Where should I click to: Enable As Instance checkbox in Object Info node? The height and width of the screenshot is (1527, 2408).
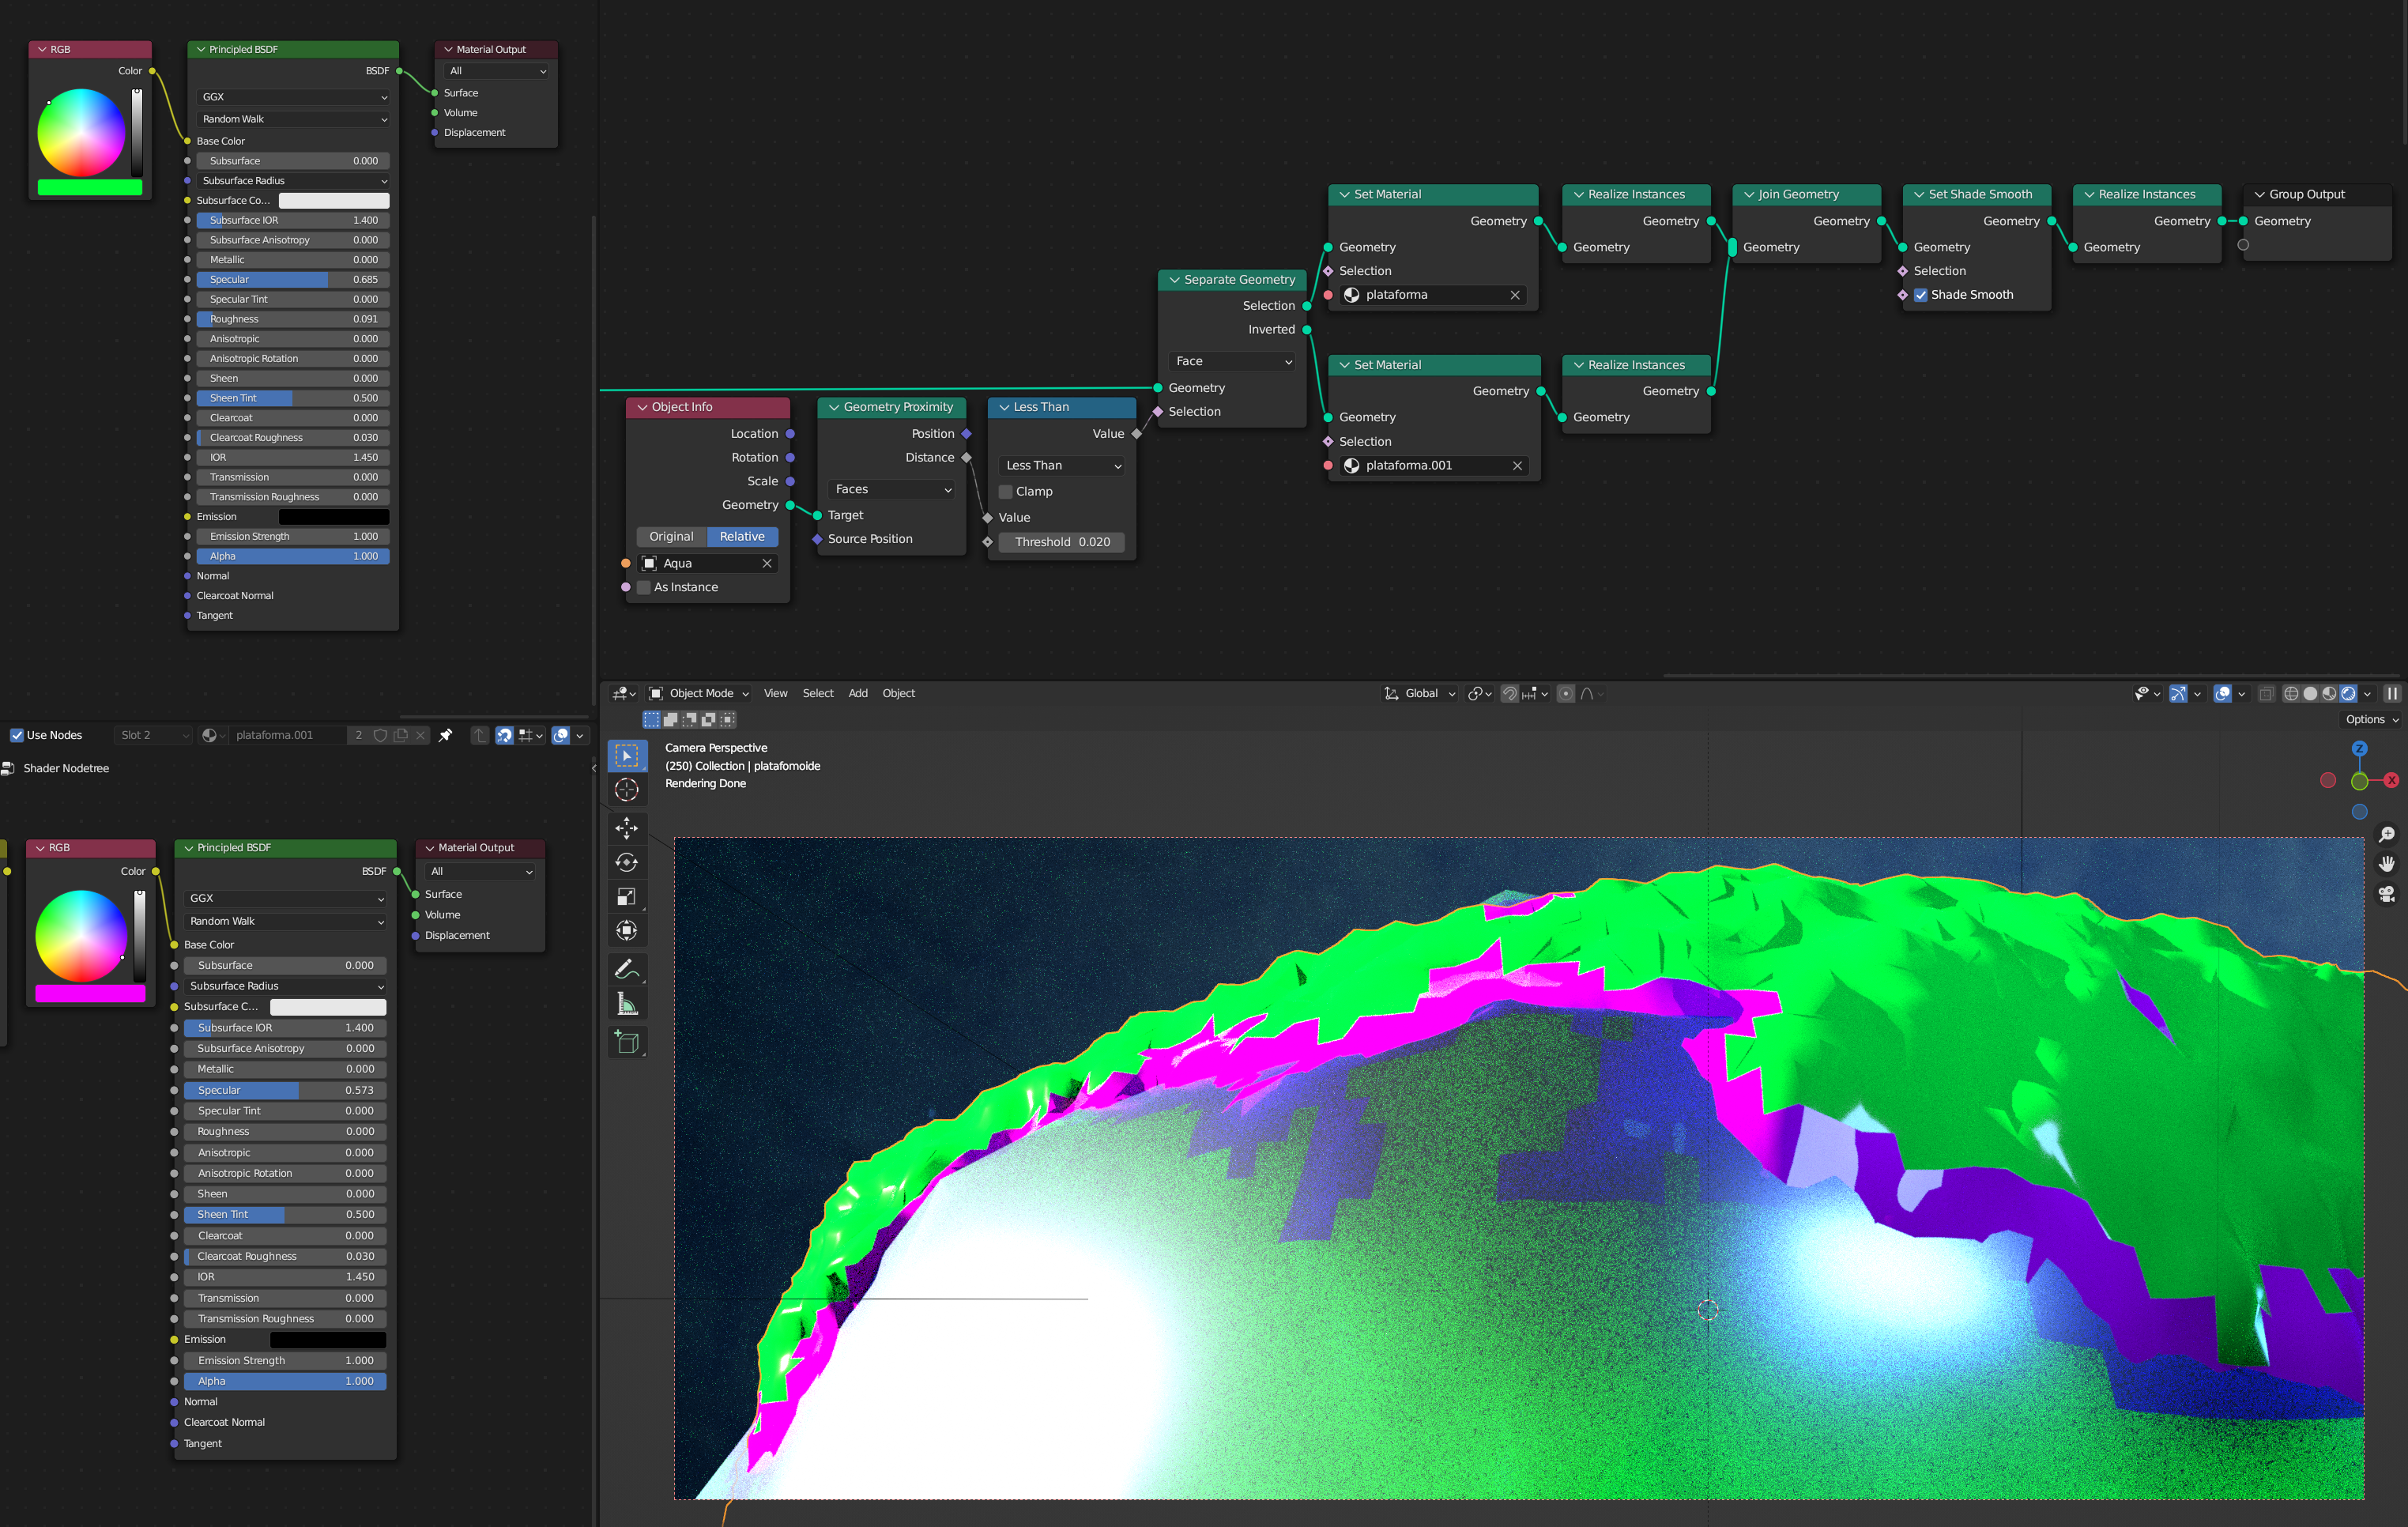[x=644, y=587]
